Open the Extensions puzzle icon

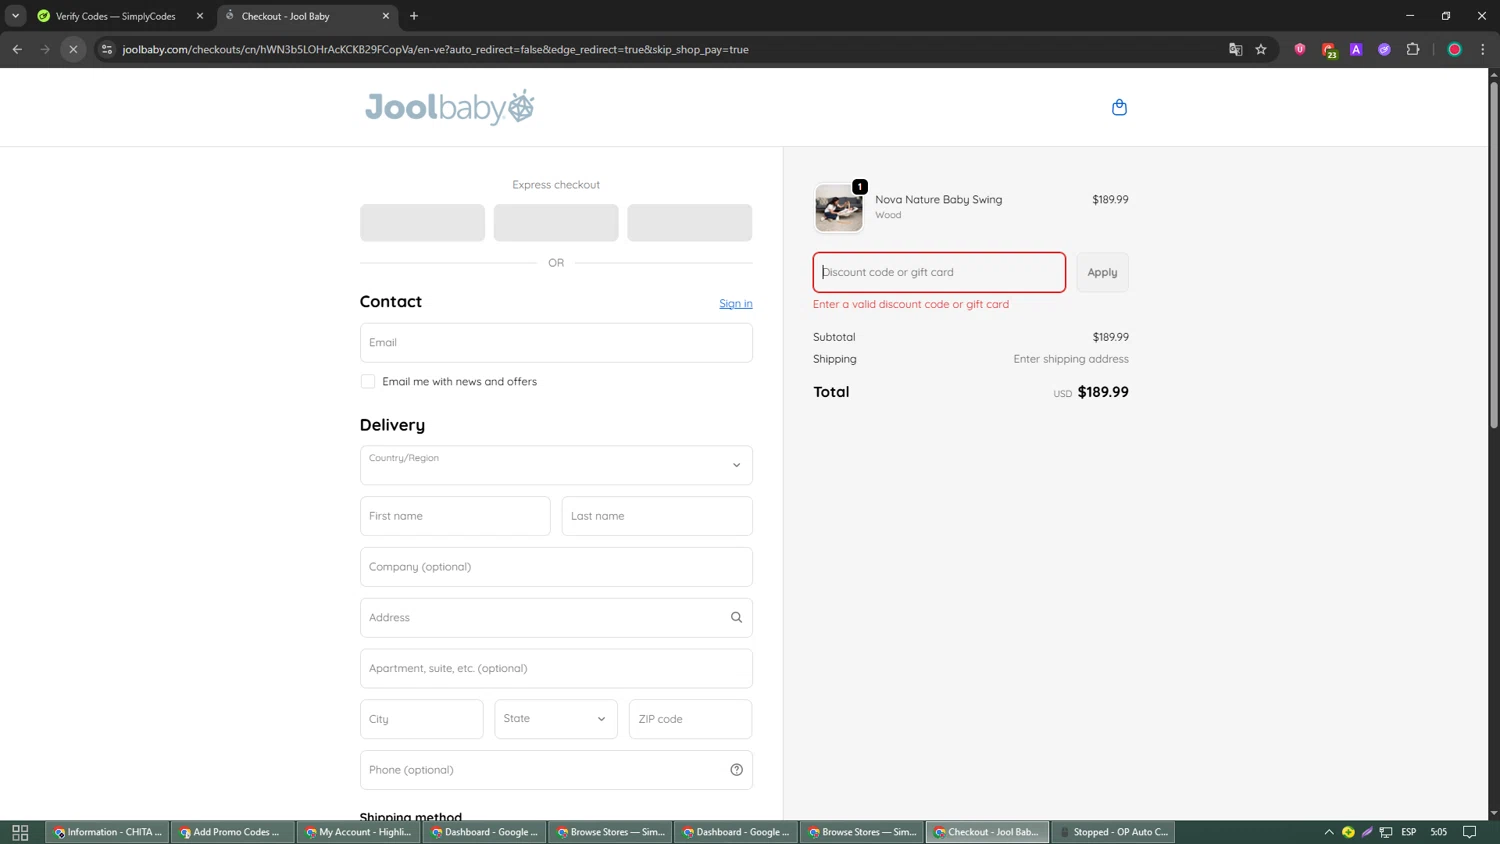(1413, 49)
